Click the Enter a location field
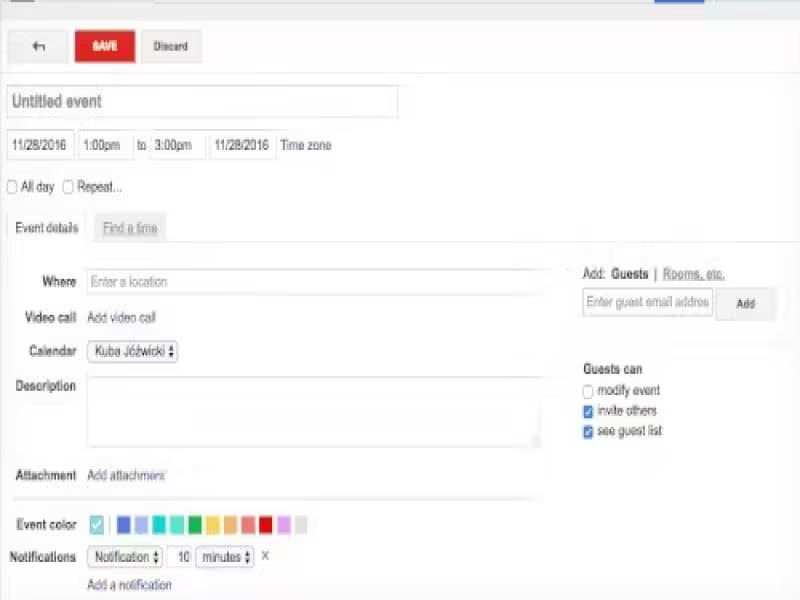 click(316, 282)
